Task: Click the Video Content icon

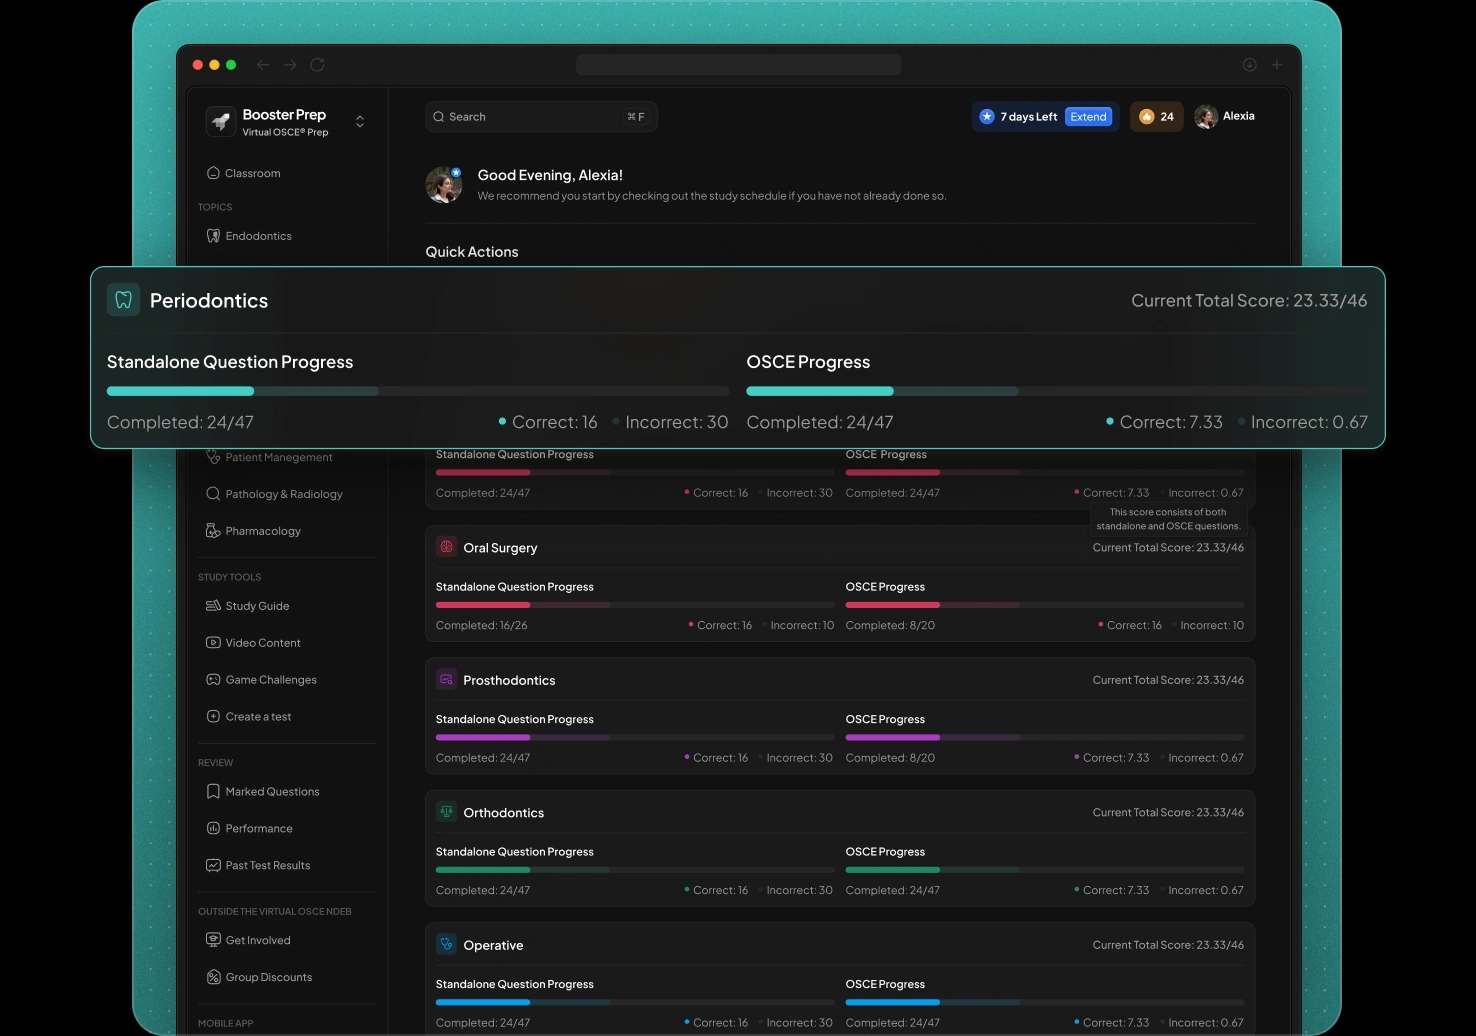Action: [213, 643]
